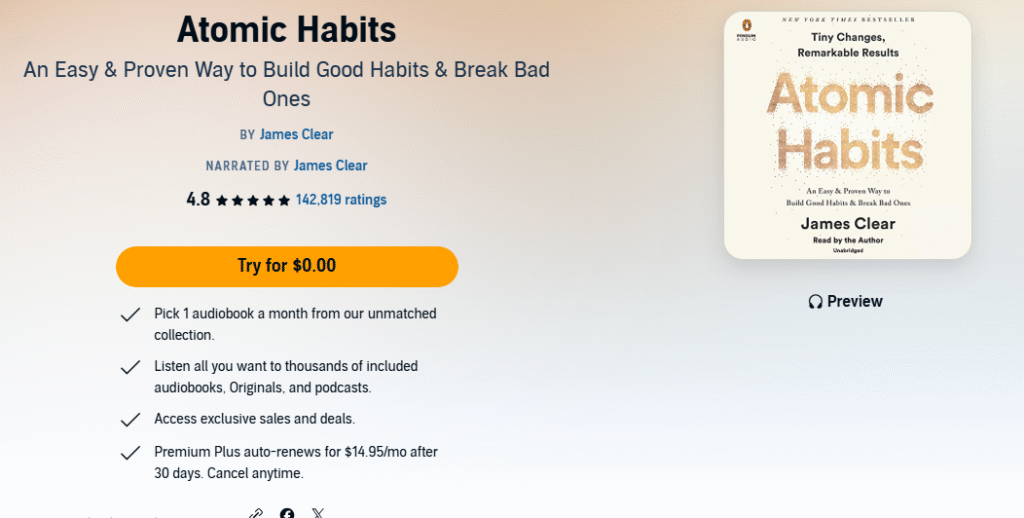Click the Premium Plus auto-renews terms text
1024x518 pixels.
(296, 462)
